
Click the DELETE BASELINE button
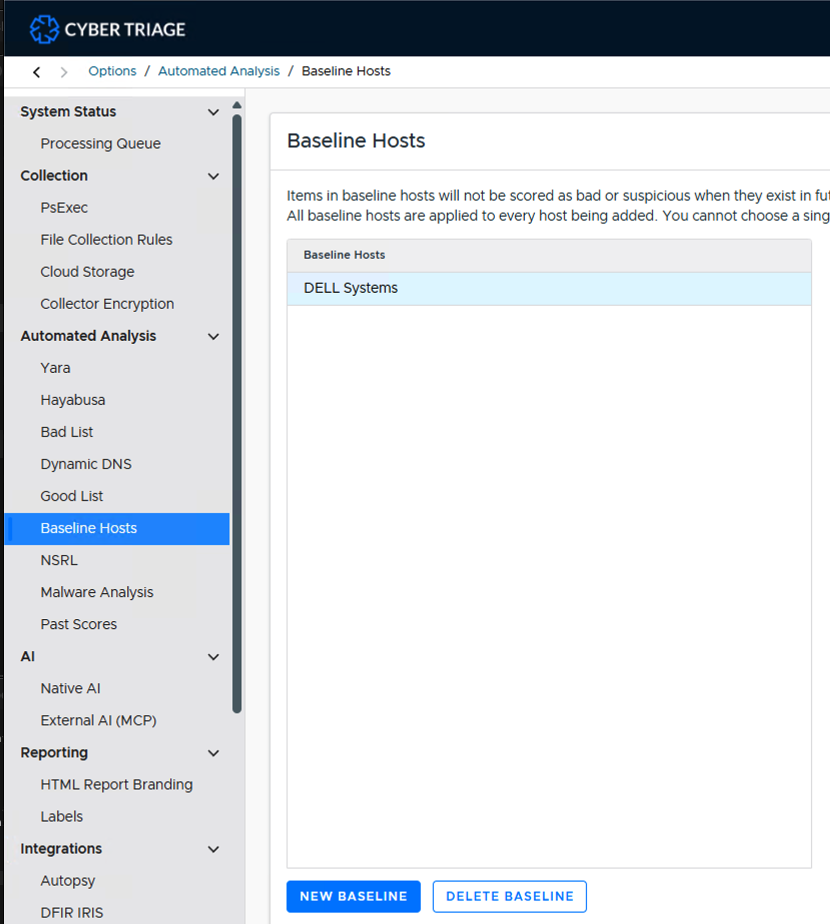point(509,896)
